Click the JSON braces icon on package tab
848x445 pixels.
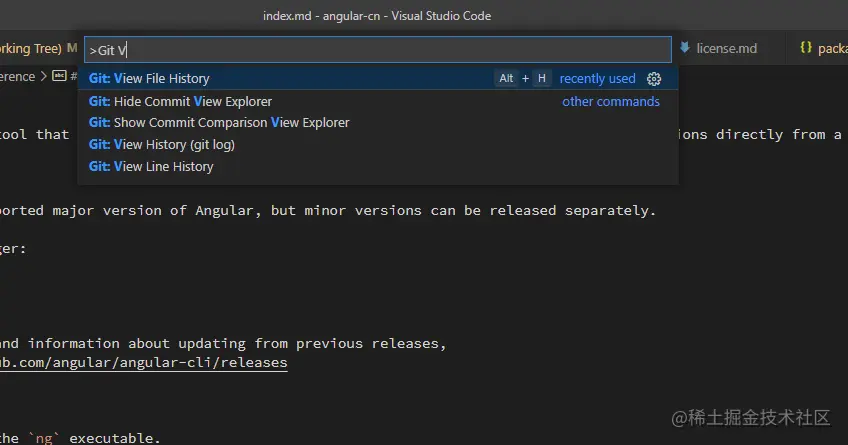pyautogui.click(x=806, y=48)
